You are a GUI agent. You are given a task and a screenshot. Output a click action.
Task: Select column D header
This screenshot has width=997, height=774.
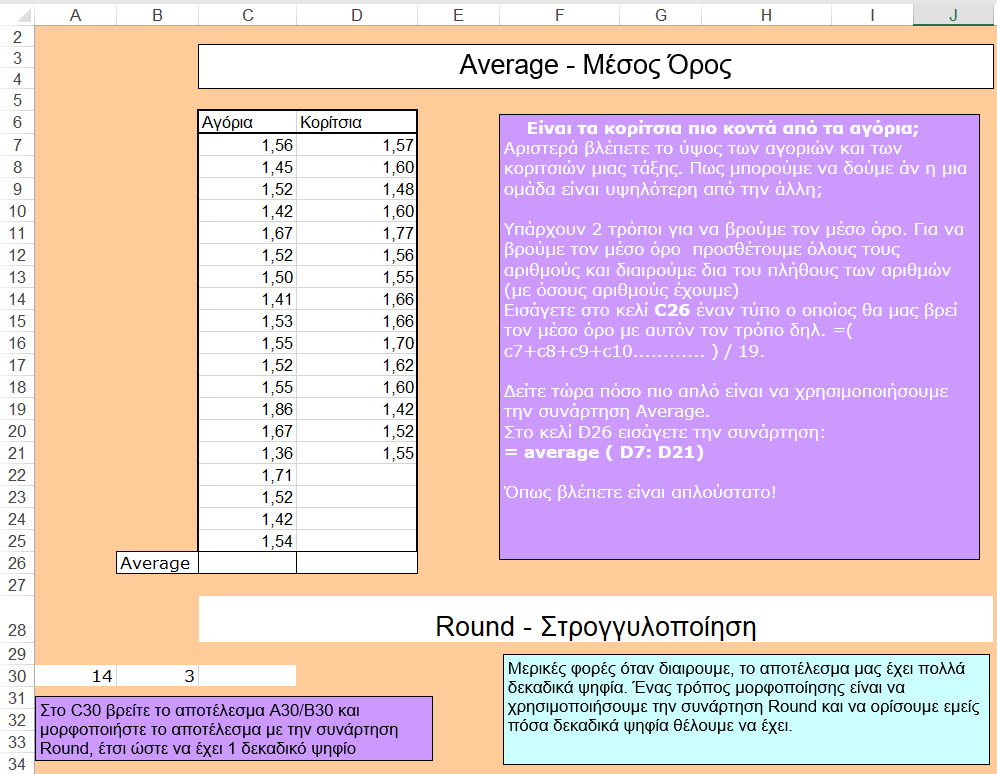(357, 13)
